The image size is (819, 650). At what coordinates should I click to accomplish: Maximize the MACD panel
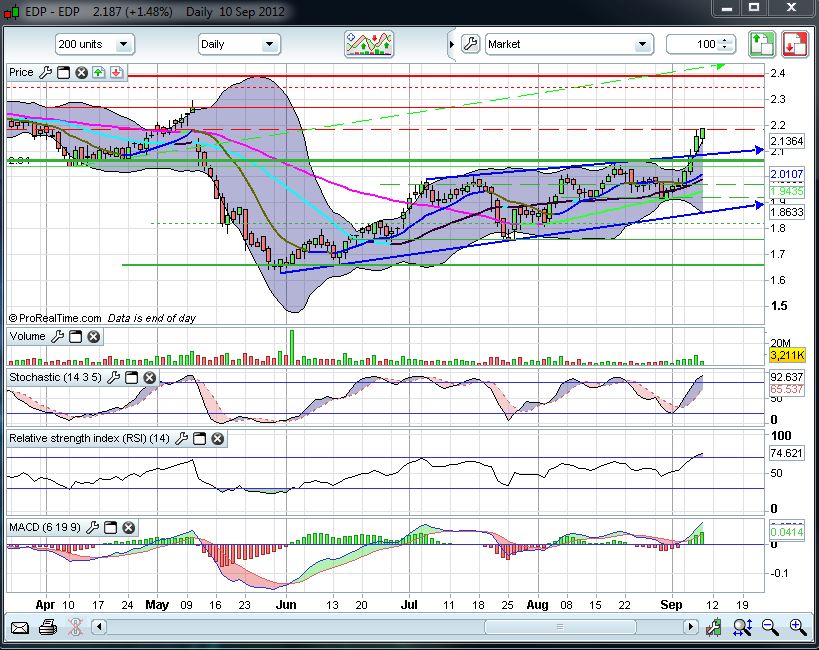111,527
